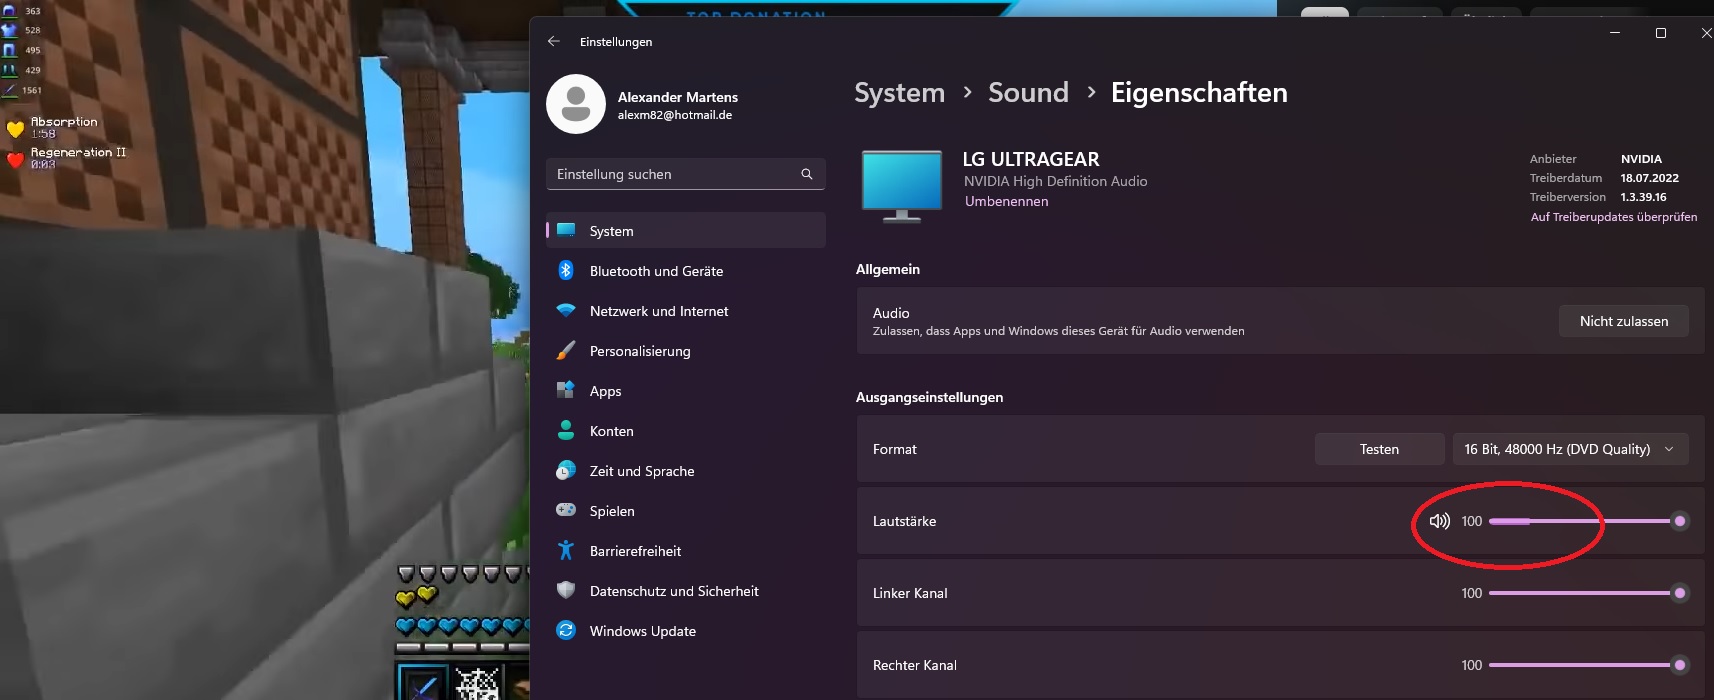Click the Bluetooth icon in sidebar

pyautogui.click(x=566, y=270)
